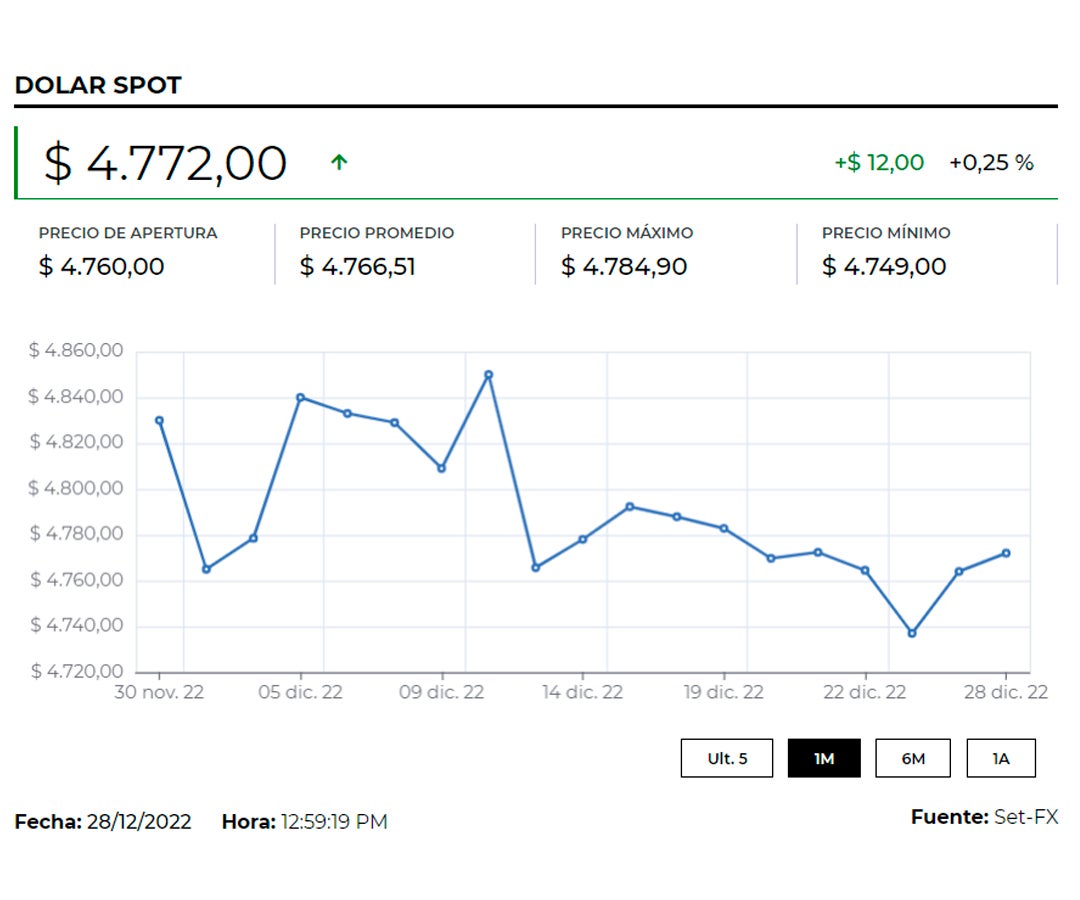Click the +$ 12,00 change value

click(x=879, y=163)
